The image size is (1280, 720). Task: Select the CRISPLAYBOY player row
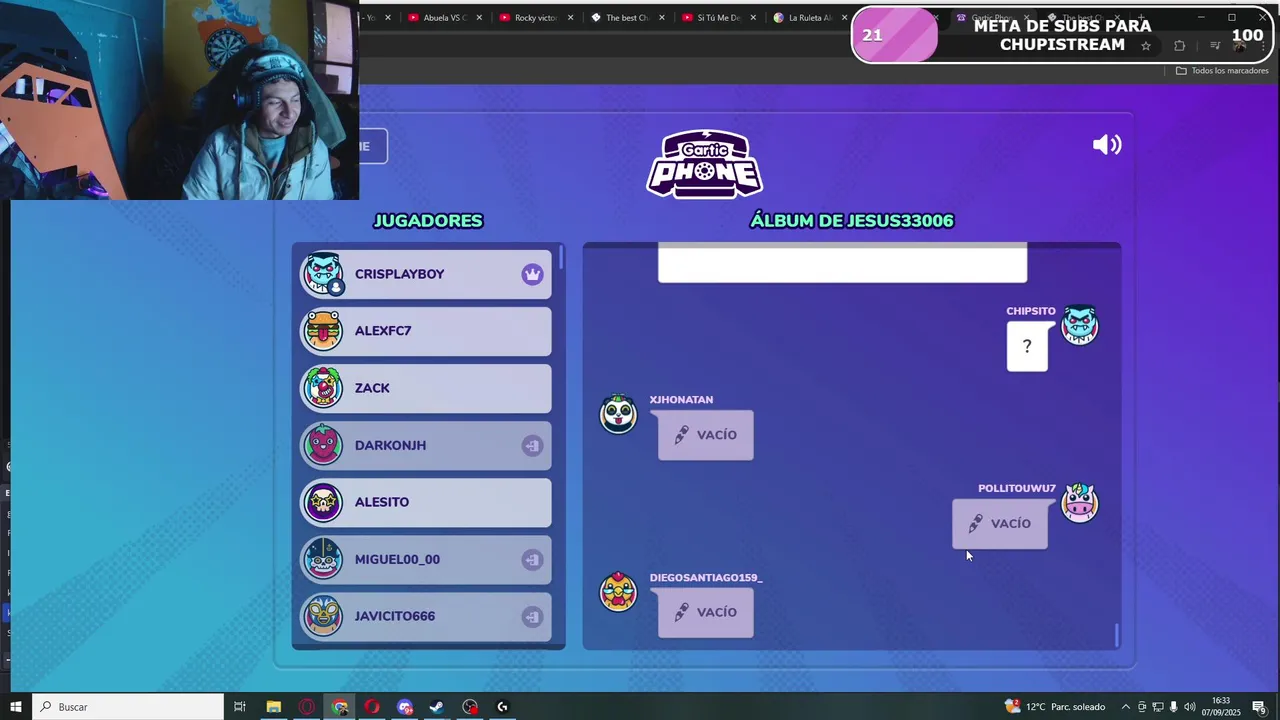pyautogui.click(x=426, y=274)
